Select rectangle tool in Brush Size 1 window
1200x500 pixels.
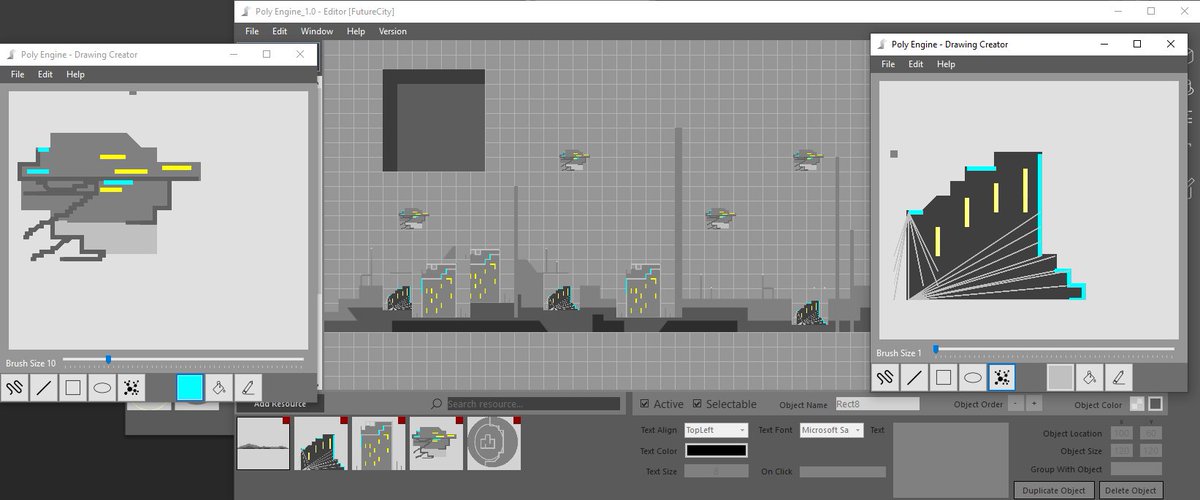click(x=943, y=377)
